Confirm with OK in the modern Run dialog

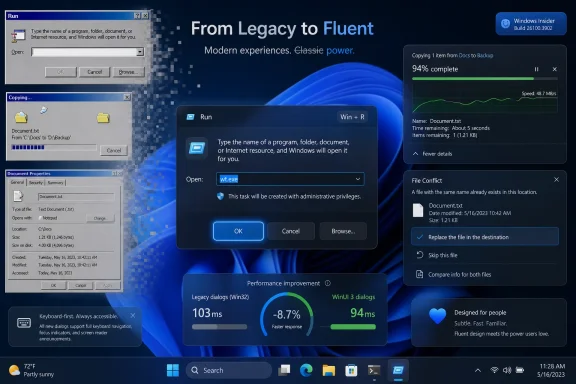click(x=238, y=231)
